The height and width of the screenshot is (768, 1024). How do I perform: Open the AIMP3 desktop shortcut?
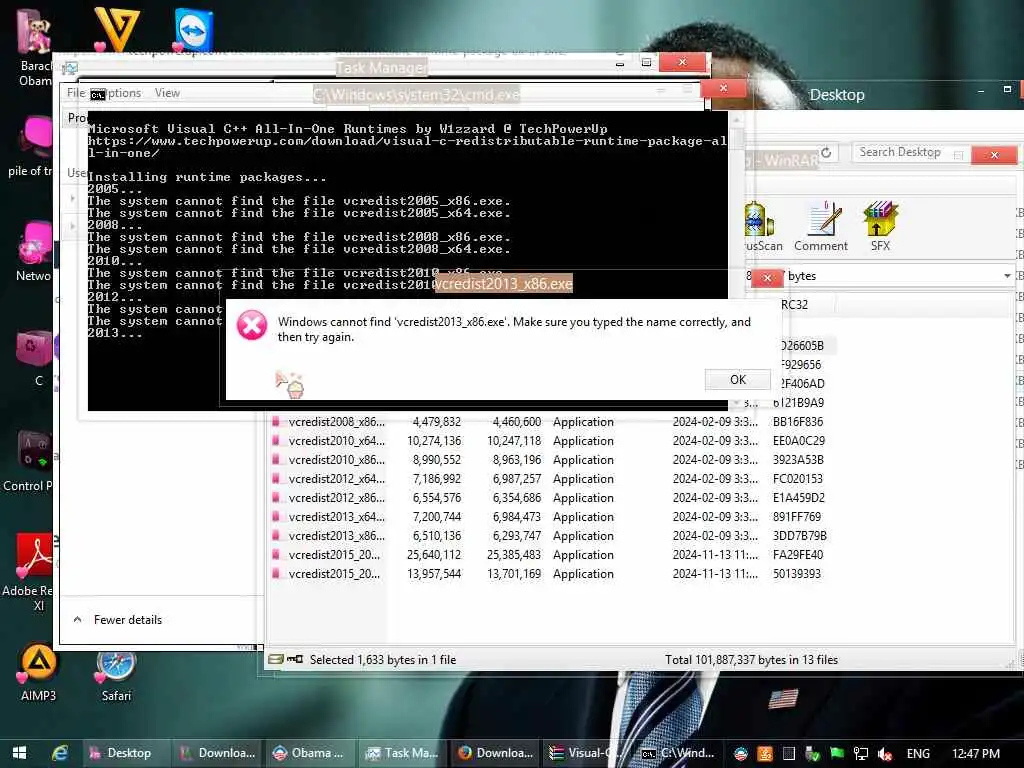click(x=38, y=673)
